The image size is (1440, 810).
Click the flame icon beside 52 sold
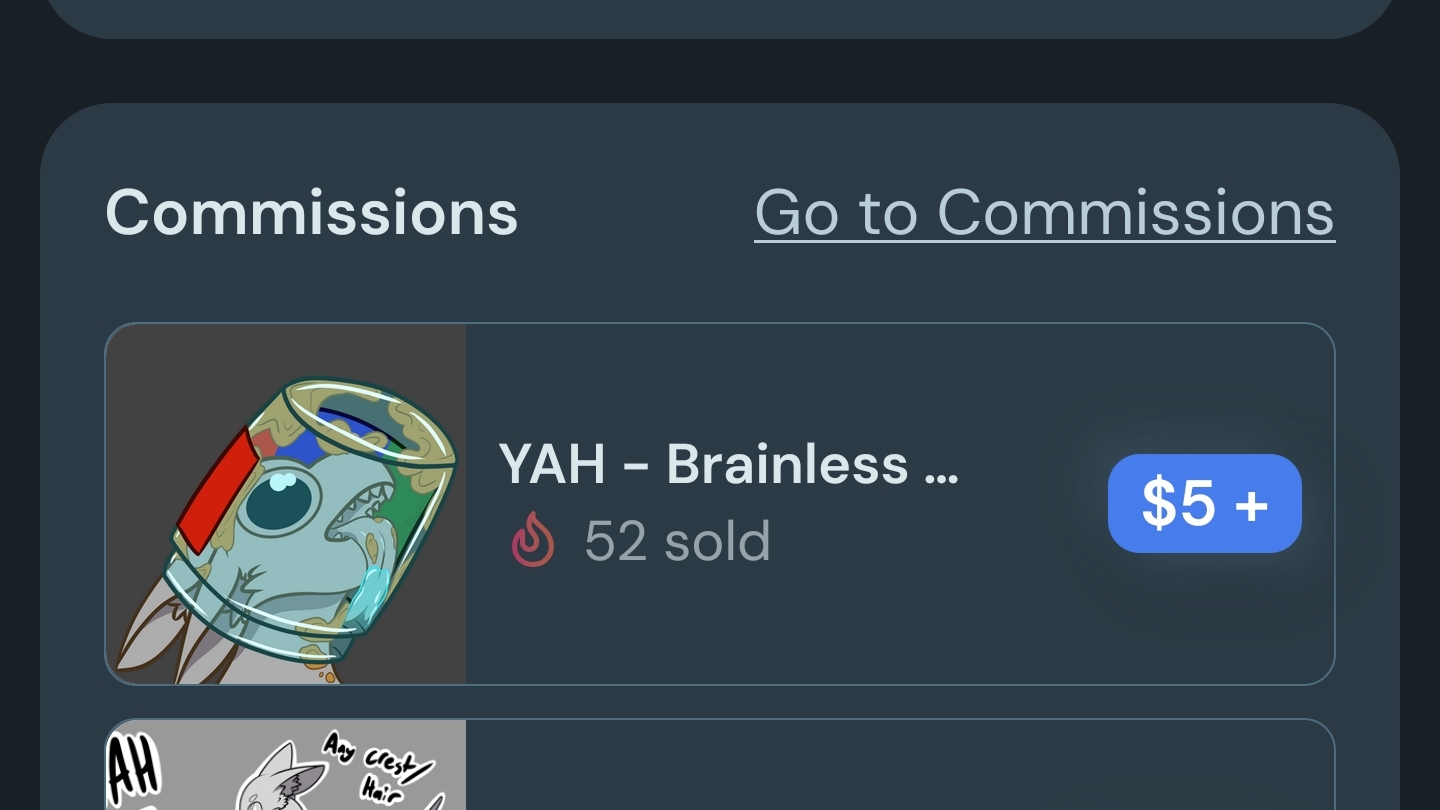(x=532, y=540)
